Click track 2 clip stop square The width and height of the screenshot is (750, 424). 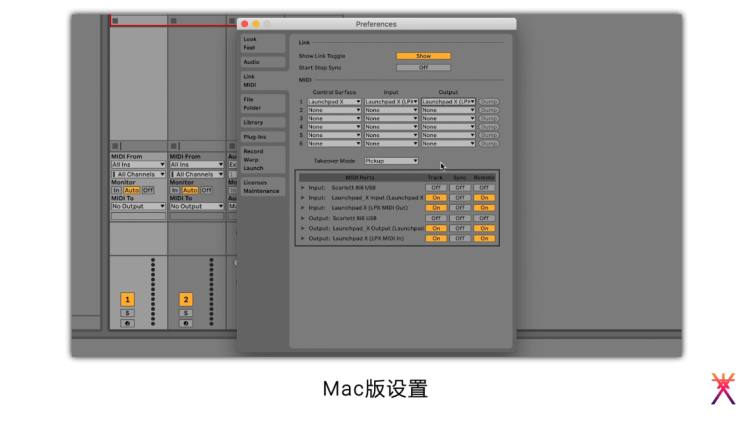174,146
